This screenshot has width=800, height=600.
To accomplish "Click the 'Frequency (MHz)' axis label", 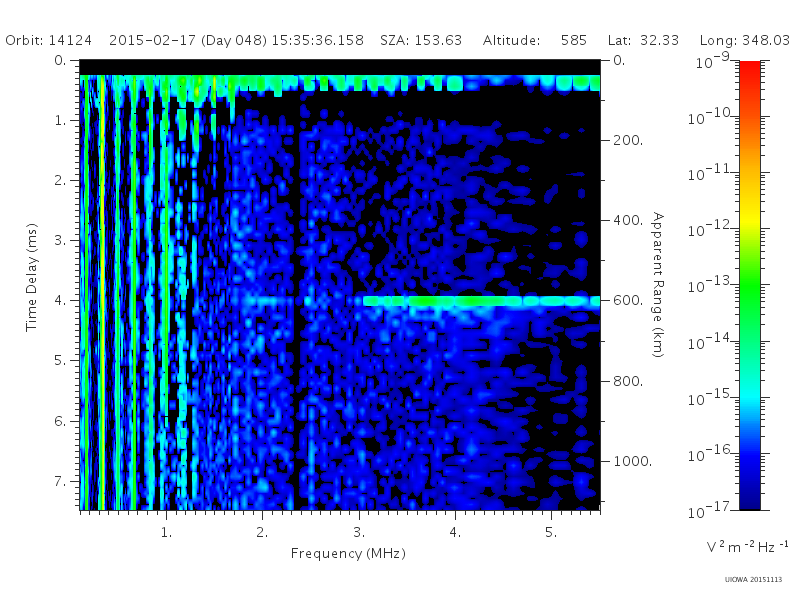I will [348, 554].
